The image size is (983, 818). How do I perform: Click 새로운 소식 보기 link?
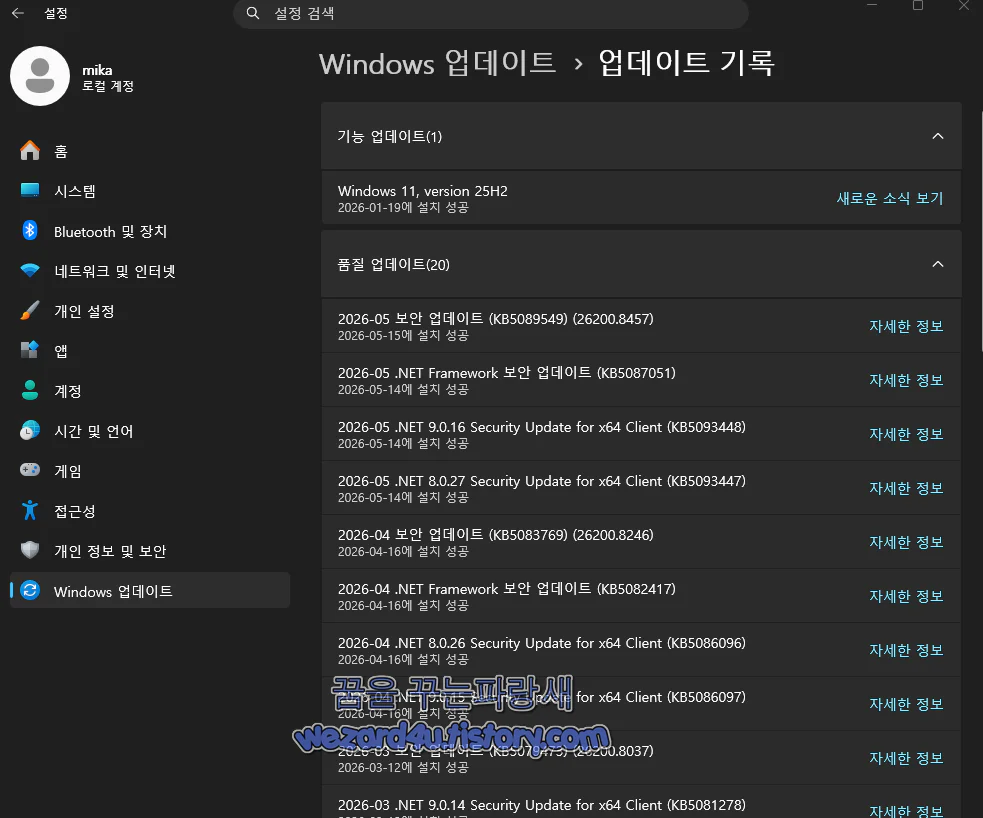(x=890, y=198)
